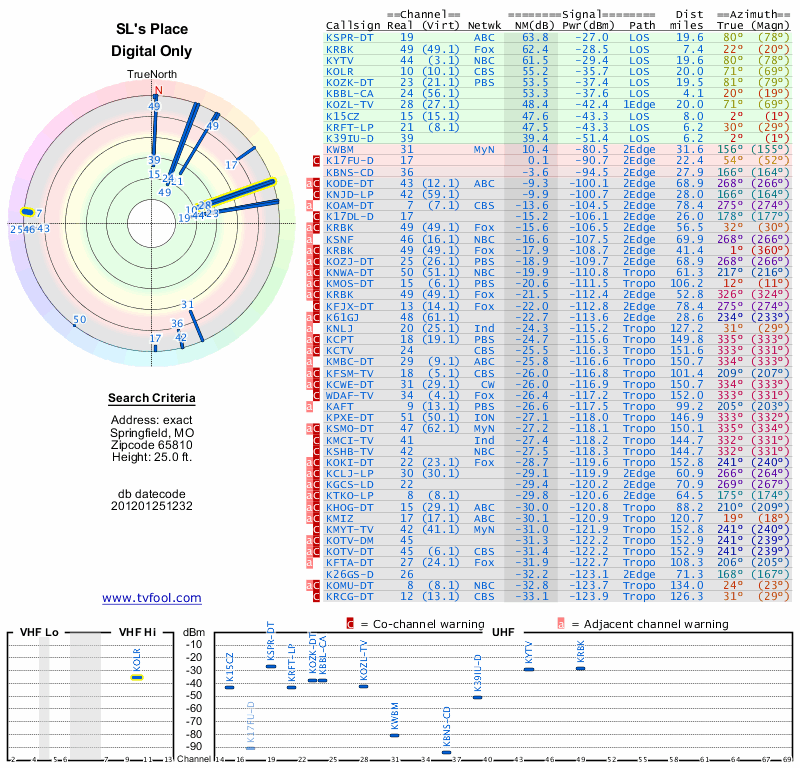Select the KOZL-TV callsign in the table
The height and width of the screenshot is (768, 800).
[x=350, y=105]
